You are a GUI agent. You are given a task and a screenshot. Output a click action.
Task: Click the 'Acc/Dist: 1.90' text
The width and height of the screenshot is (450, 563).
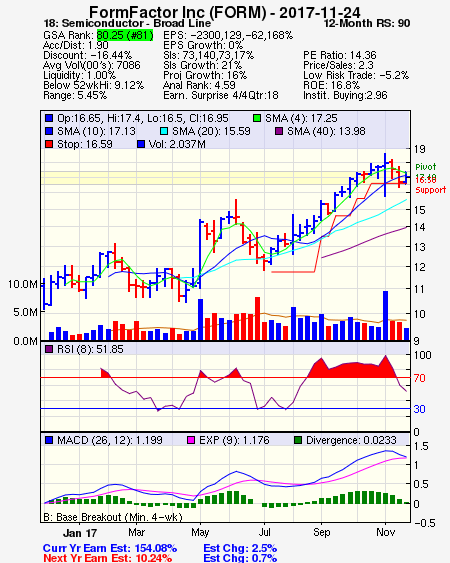point(76,45)
